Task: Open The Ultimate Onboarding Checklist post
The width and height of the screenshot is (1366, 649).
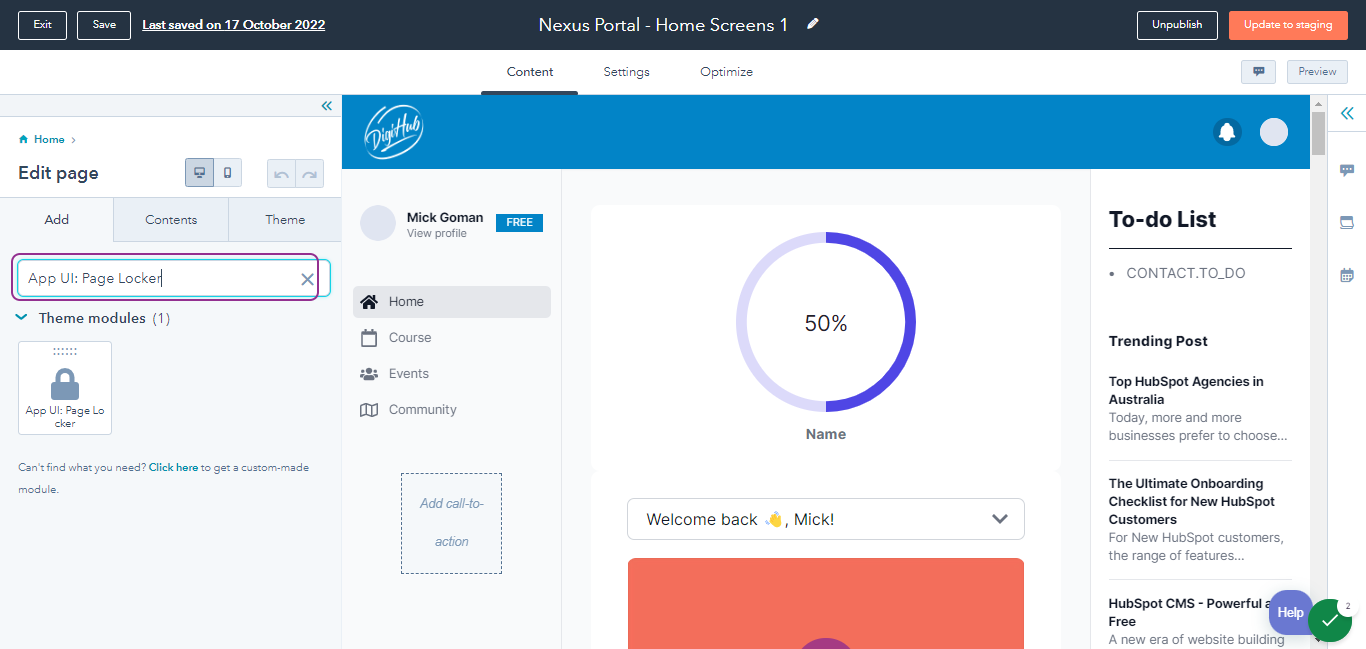Action: coord(1192,501)
